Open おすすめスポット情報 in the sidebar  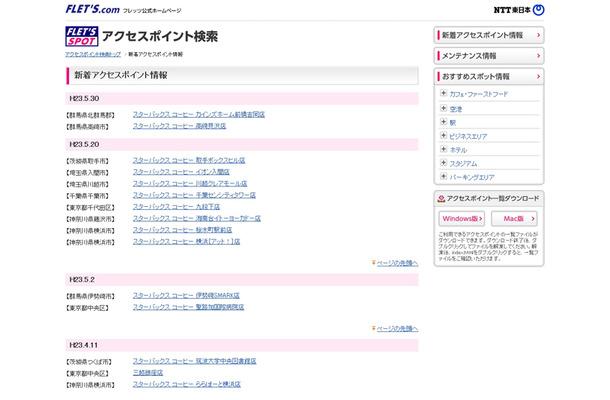click(489, 77)
